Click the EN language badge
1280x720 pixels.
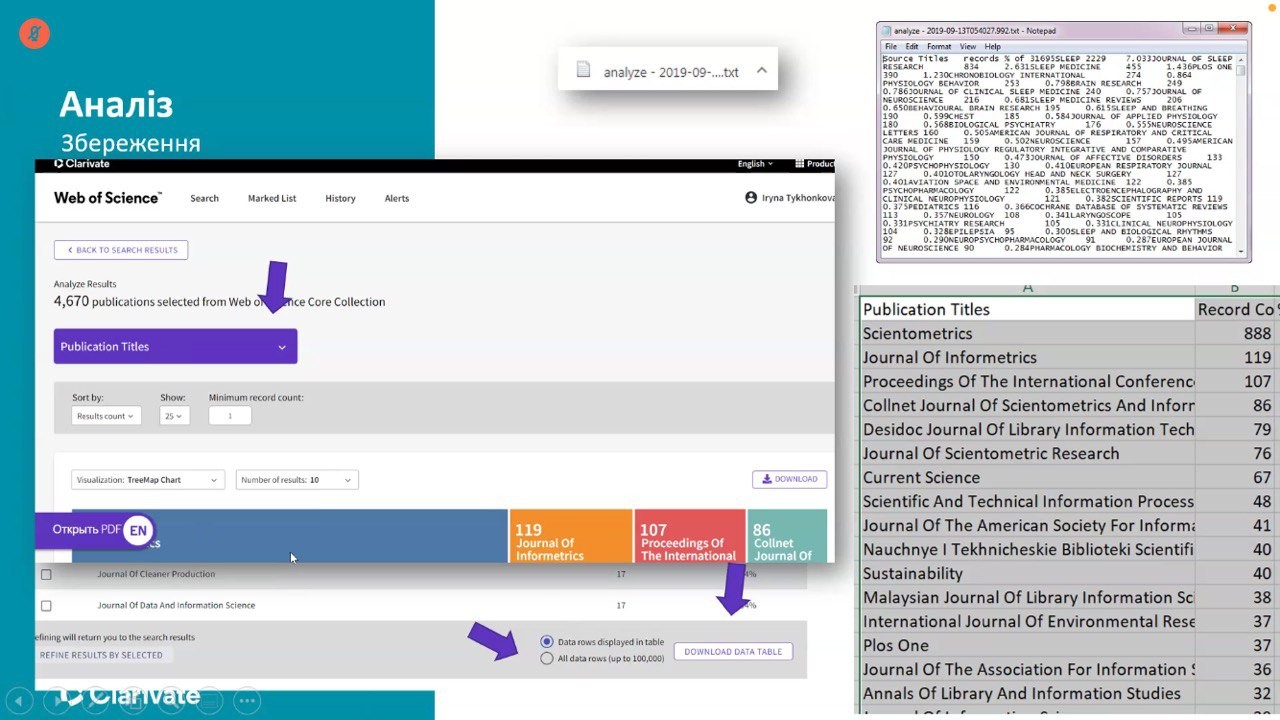[138, 531]
